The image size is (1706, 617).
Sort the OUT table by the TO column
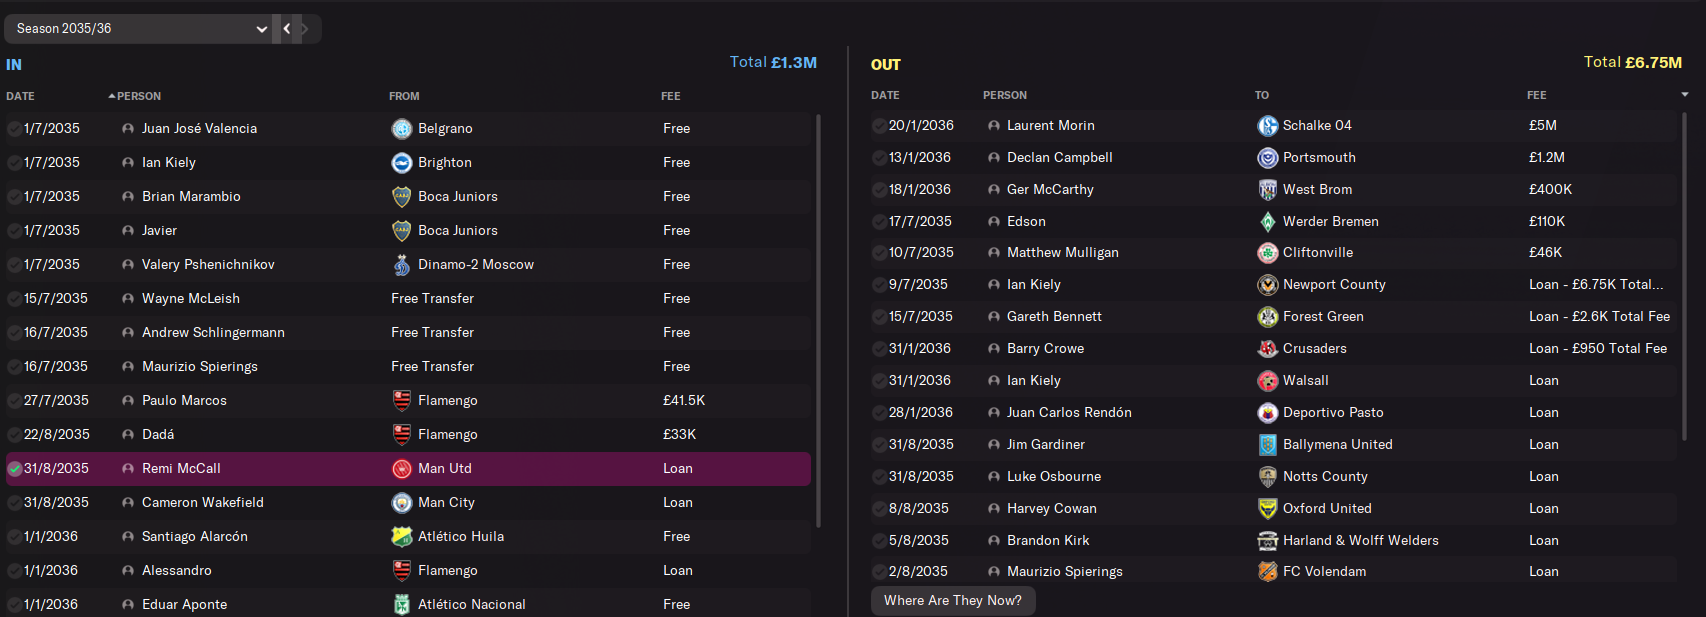[x=1262, y=95]
